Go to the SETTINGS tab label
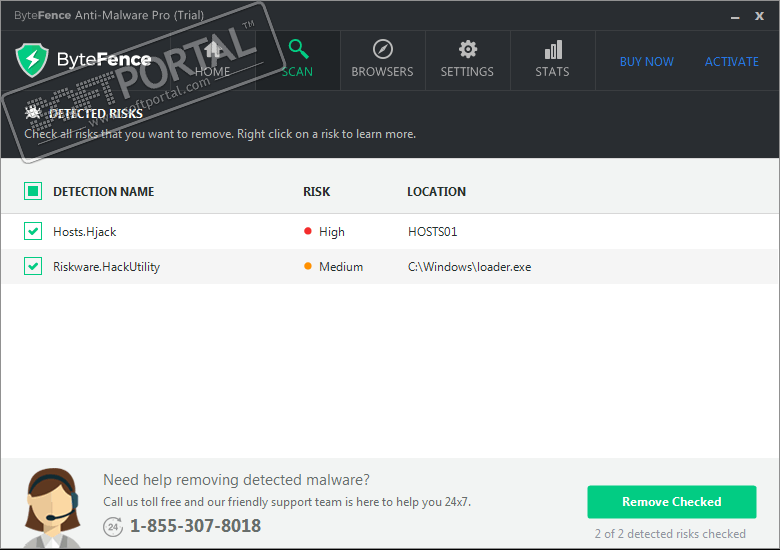This screenshot has width=780, height=550. (x=467, y=72)
